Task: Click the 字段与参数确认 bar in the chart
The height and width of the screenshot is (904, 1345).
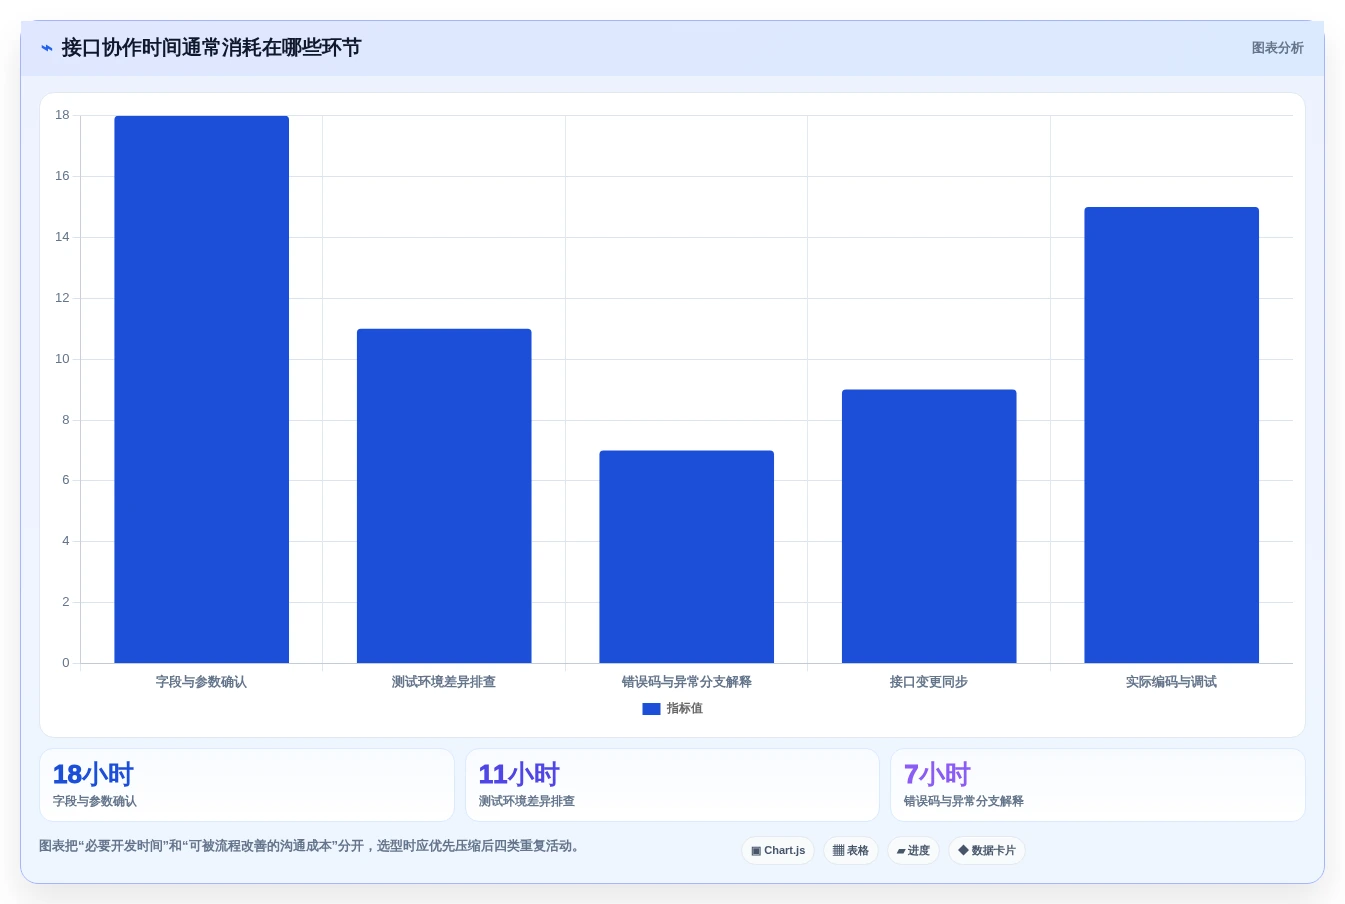Action: click(202, 389)
